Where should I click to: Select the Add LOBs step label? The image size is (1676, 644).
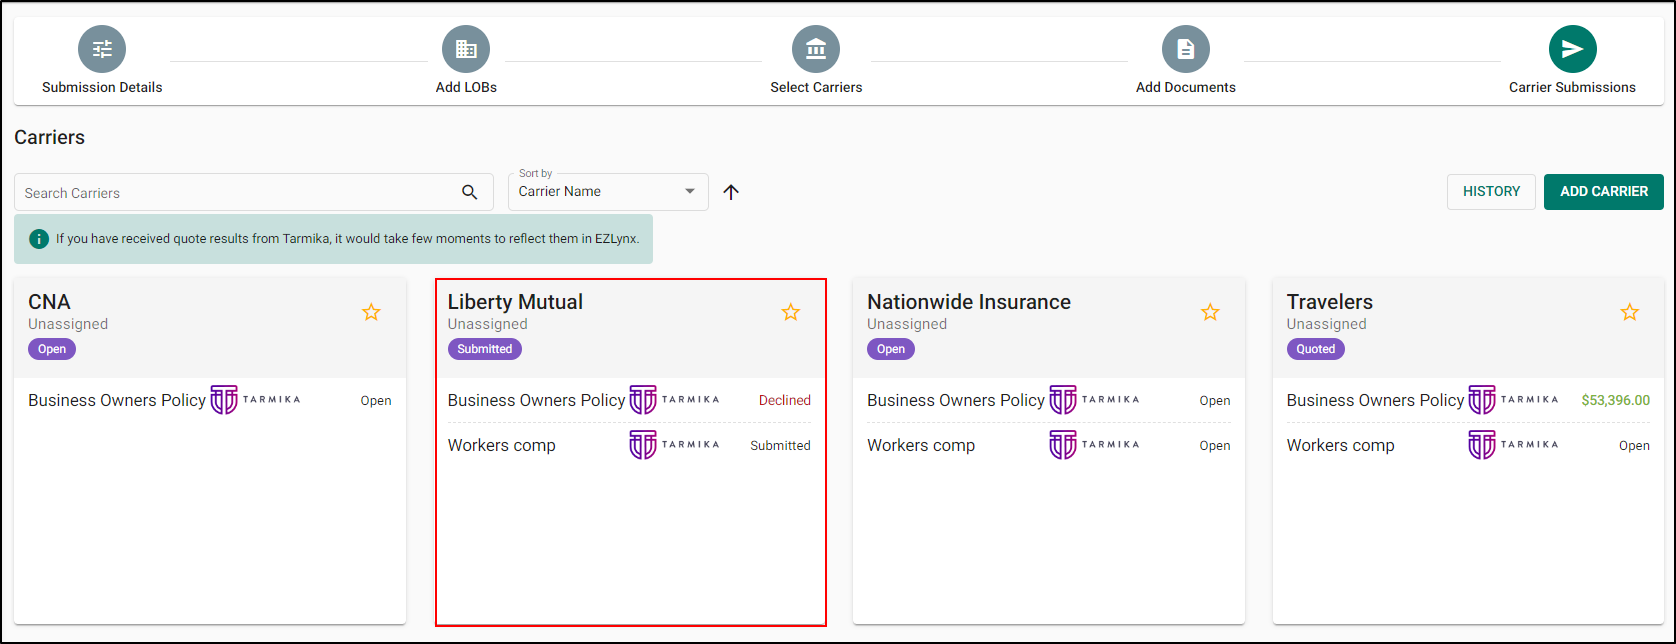(x=466, y=87)
